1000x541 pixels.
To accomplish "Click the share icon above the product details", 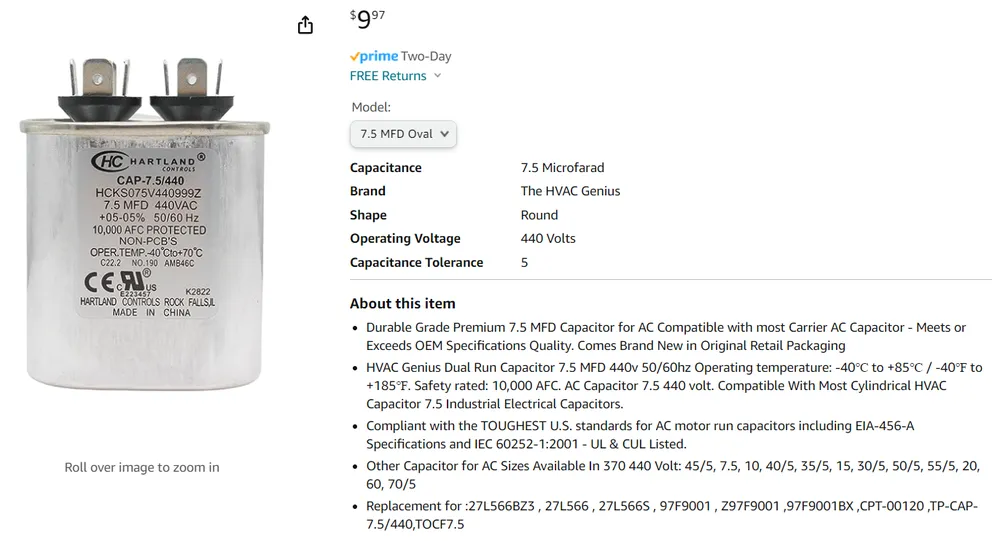I will click(x=306, y=25).
